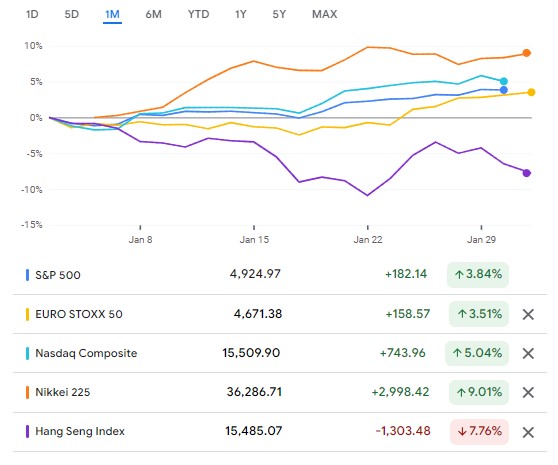
Task: Click the Jan 22 axis label
Action: click(x=368, y=239)
